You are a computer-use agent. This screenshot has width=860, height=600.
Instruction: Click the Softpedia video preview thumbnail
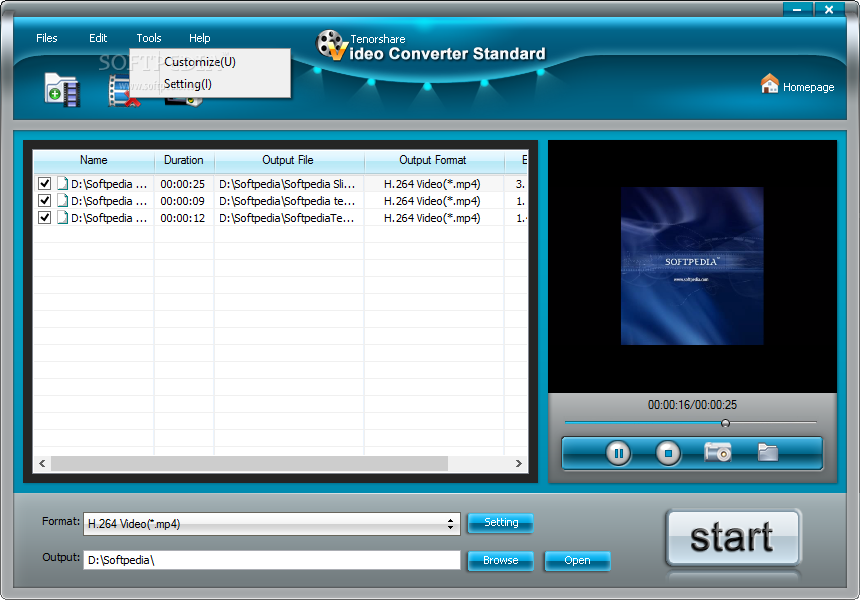pos(692,266)
